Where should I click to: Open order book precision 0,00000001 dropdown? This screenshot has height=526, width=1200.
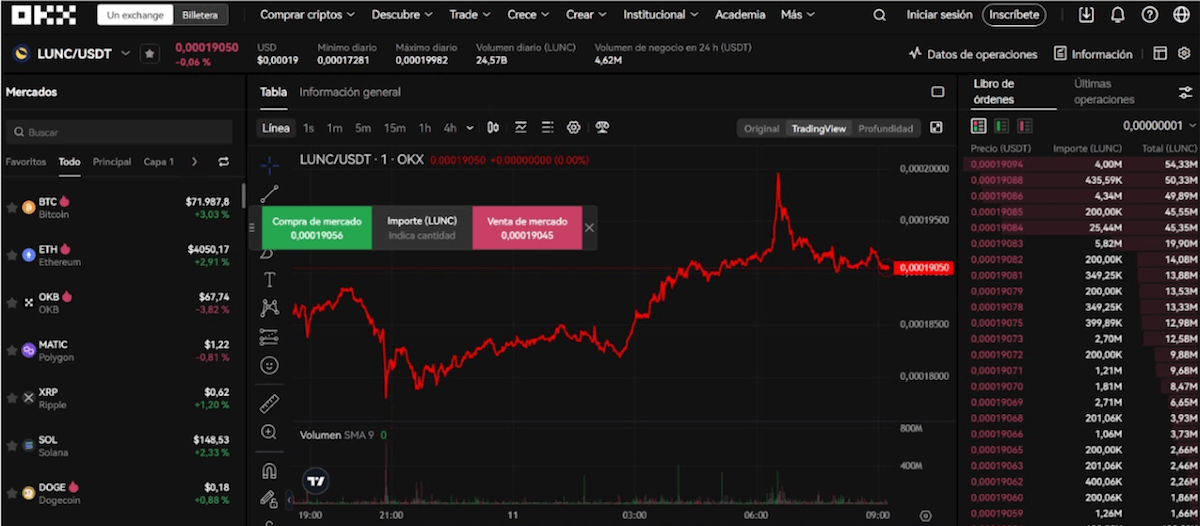(x=1157, y=126)
